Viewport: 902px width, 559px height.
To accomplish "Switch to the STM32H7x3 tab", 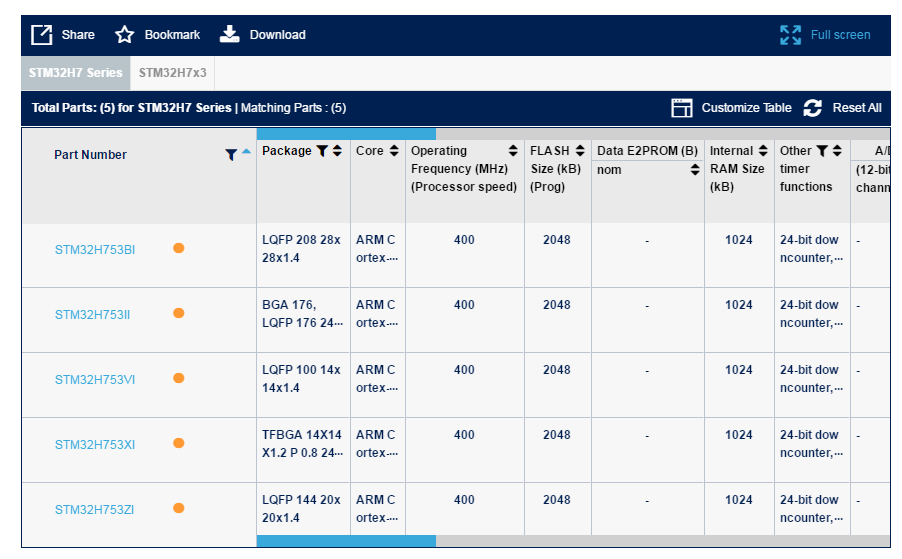I will (173, 72).
